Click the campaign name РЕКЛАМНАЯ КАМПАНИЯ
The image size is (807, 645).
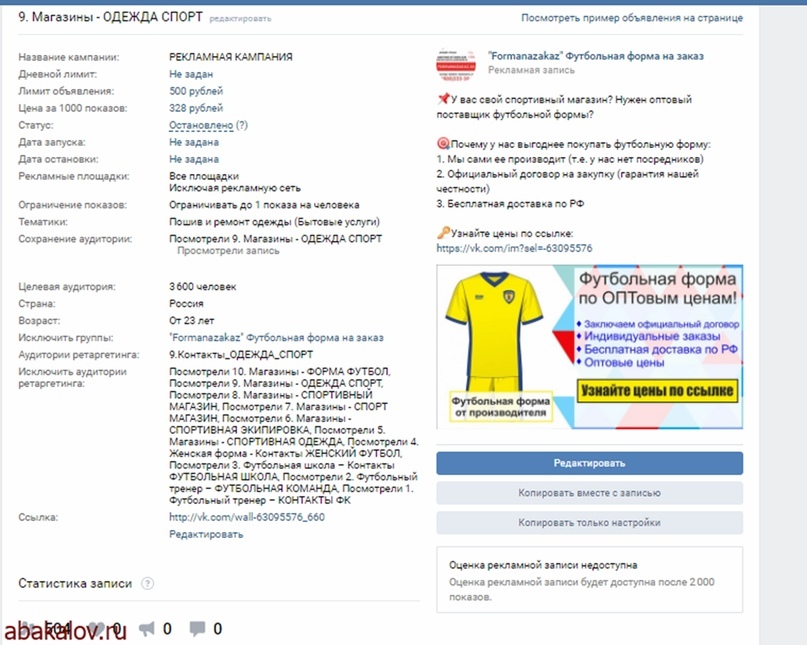point(231,57)
